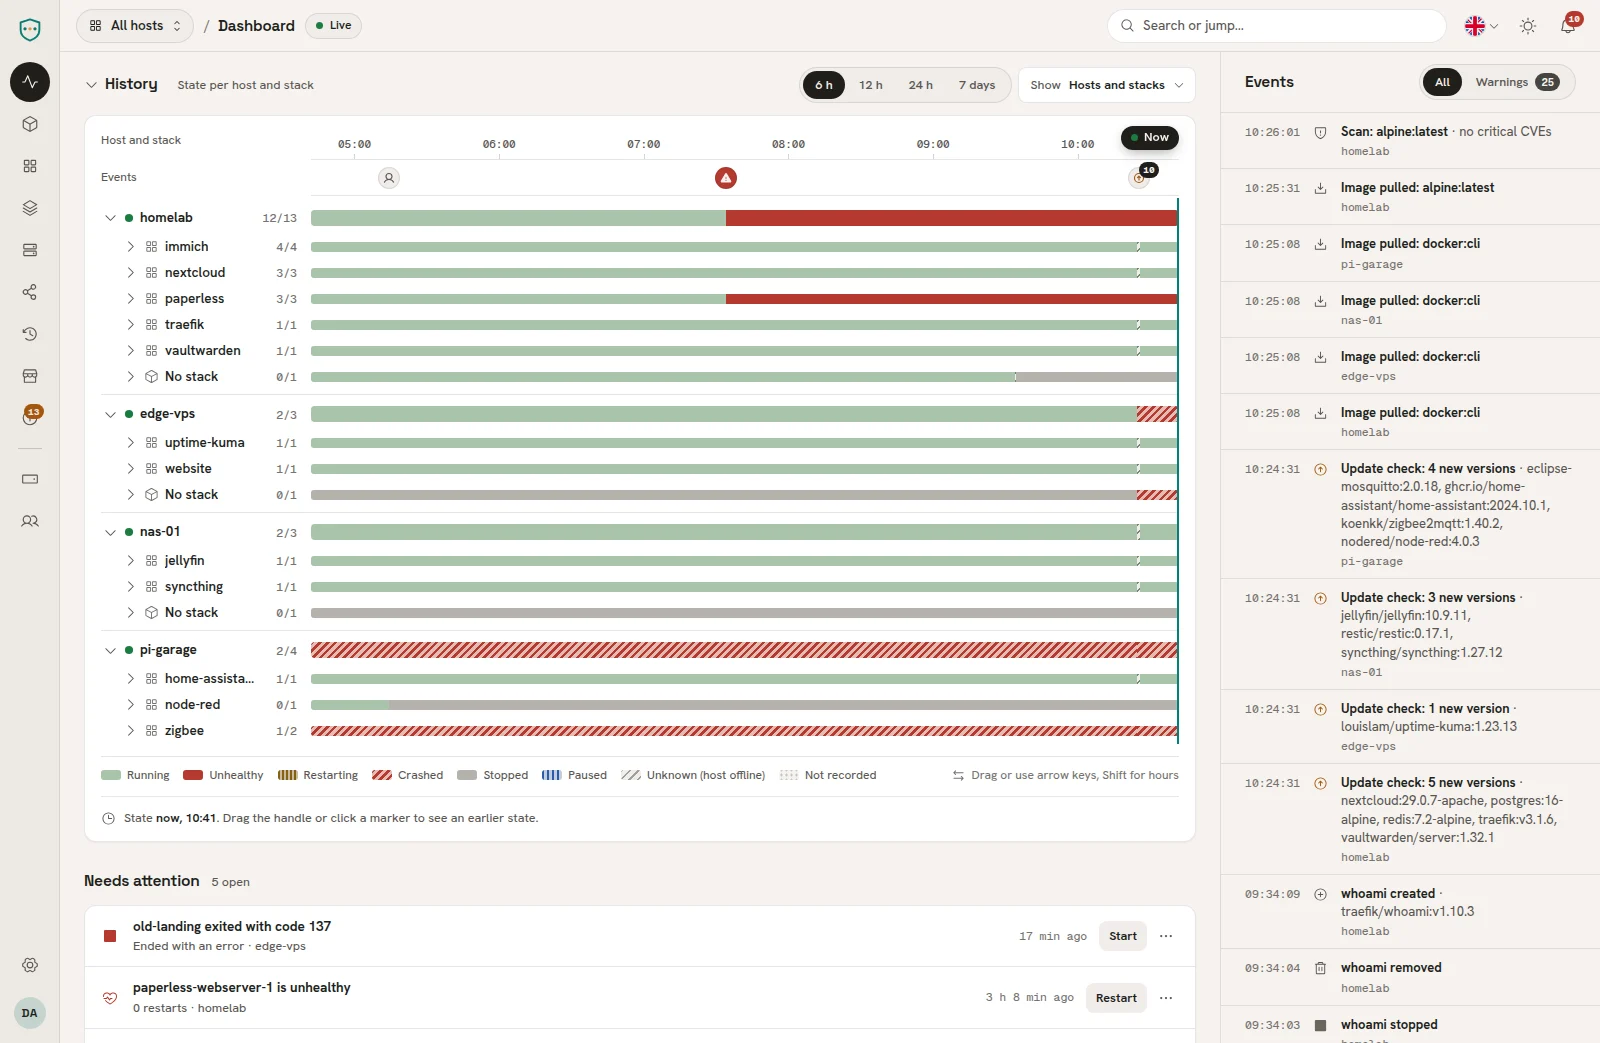Open the sidebar icon with badge 13
Image resolution: width=1600 pixels, height=1043 pixels.
click(30, 417)
